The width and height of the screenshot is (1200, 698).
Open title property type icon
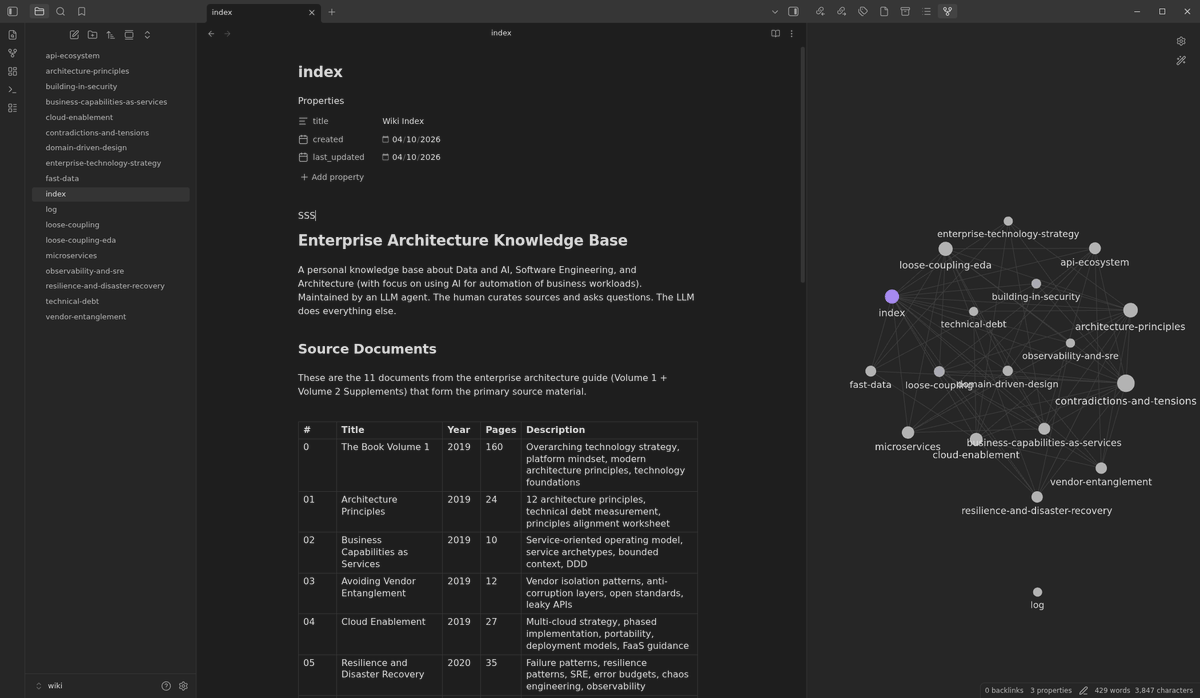pos(303,121)
